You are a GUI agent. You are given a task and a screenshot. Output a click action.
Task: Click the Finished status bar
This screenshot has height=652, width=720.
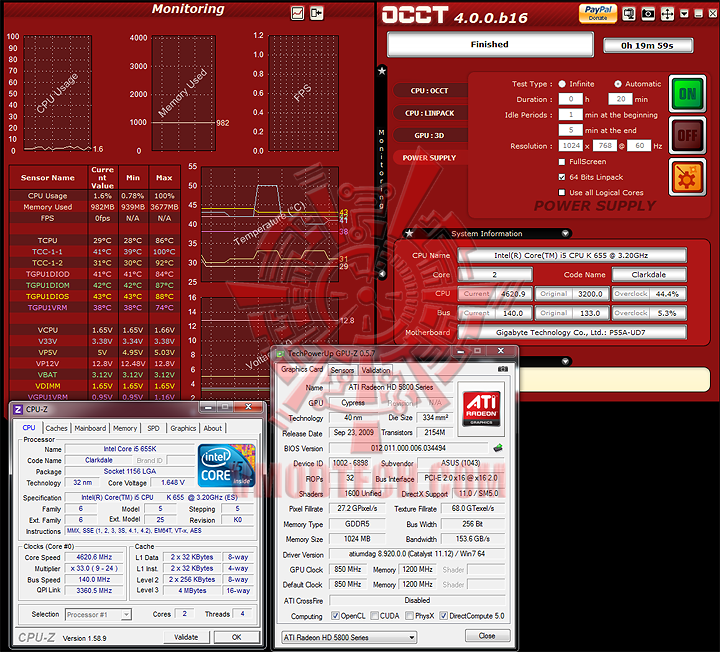(x=490, y=45)
